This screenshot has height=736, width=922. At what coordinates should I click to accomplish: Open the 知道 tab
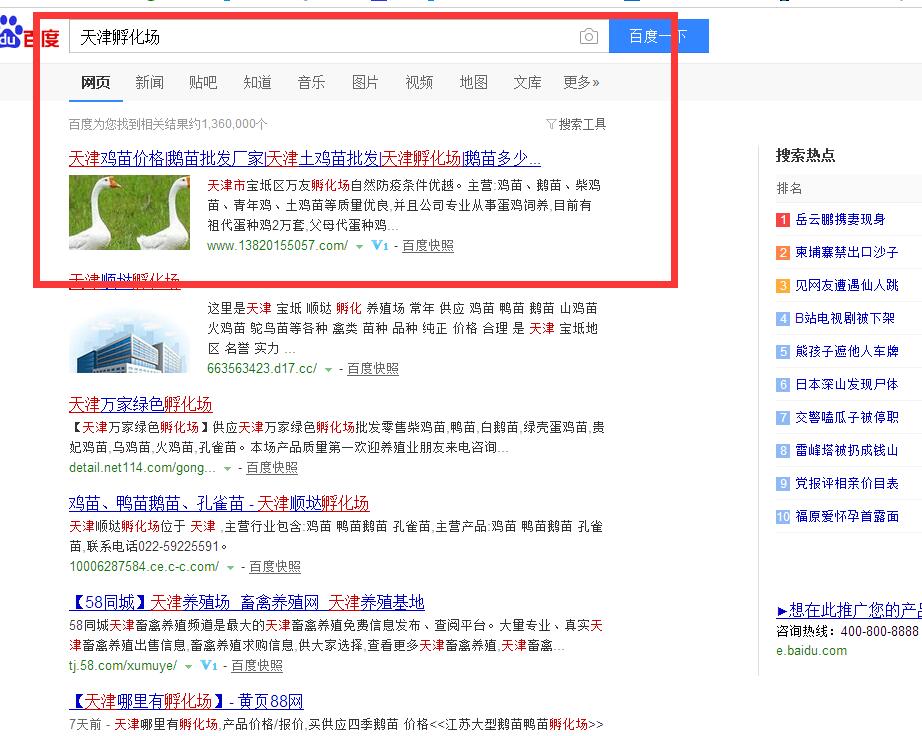coord(257,82)
